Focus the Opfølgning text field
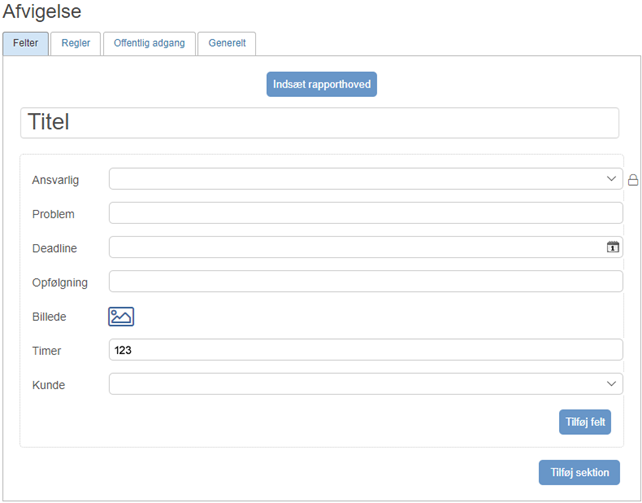The image size is (642, 503). click(x=366, y=281)
